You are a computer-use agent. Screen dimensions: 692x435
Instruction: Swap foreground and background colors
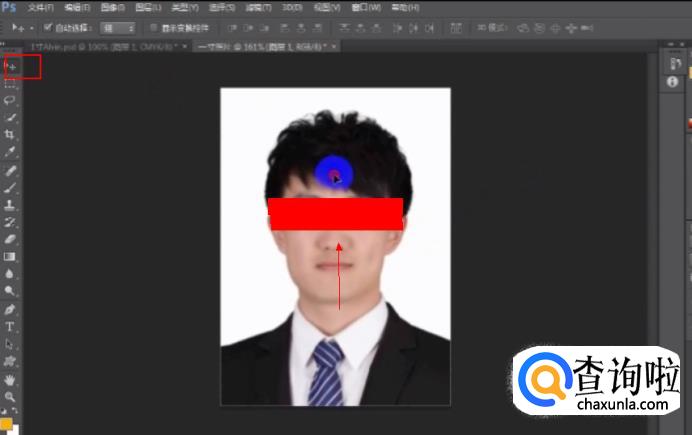coord(15,410)
